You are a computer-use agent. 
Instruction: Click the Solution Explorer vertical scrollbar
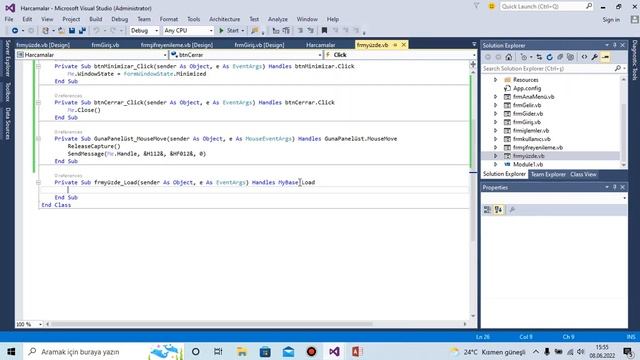(623, 122)
